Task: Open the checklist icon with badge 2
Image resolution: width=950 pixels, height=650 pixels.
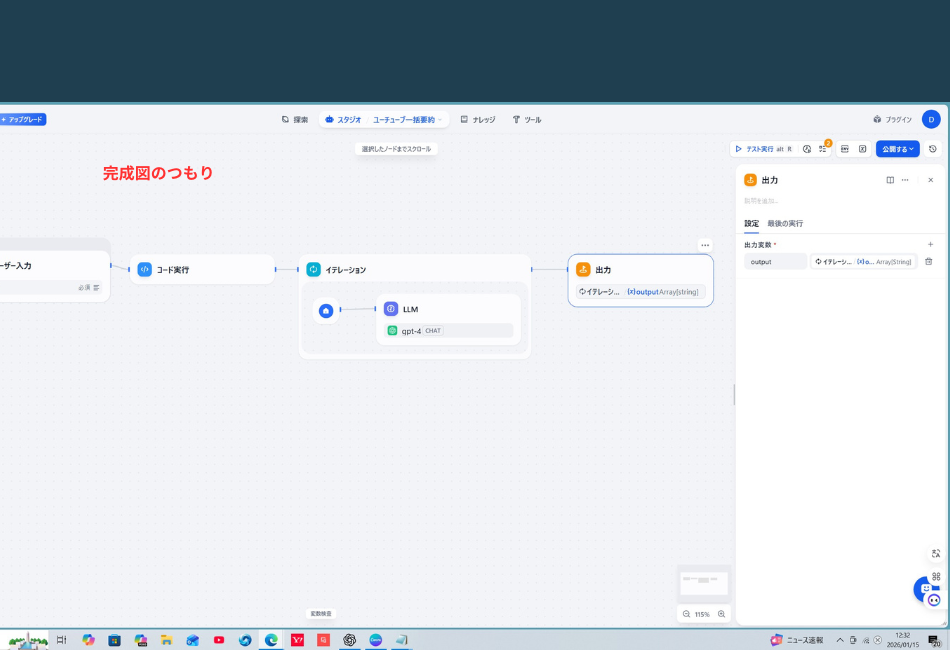Action: (823, 149)
